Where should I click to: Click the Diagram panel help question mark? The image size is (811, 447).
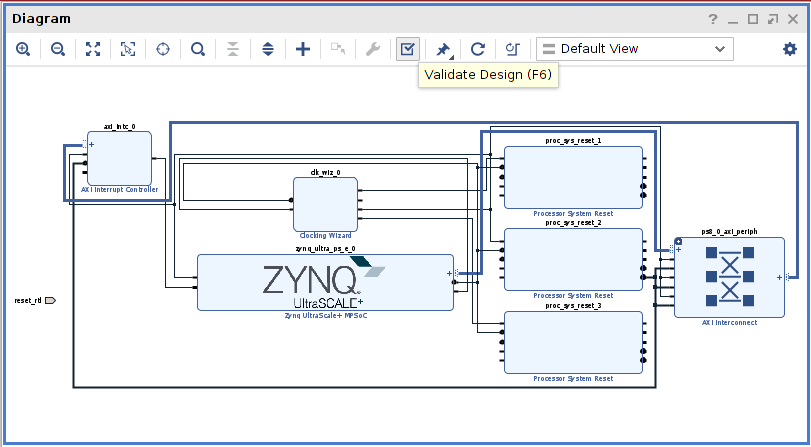pyautogui.click(x=713, y=19)
